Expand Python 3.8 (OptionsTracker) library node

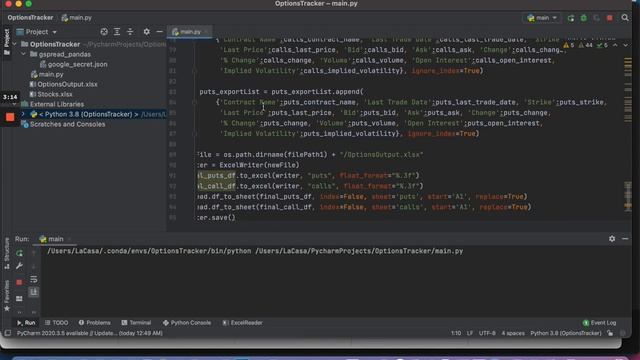(23, 114)
